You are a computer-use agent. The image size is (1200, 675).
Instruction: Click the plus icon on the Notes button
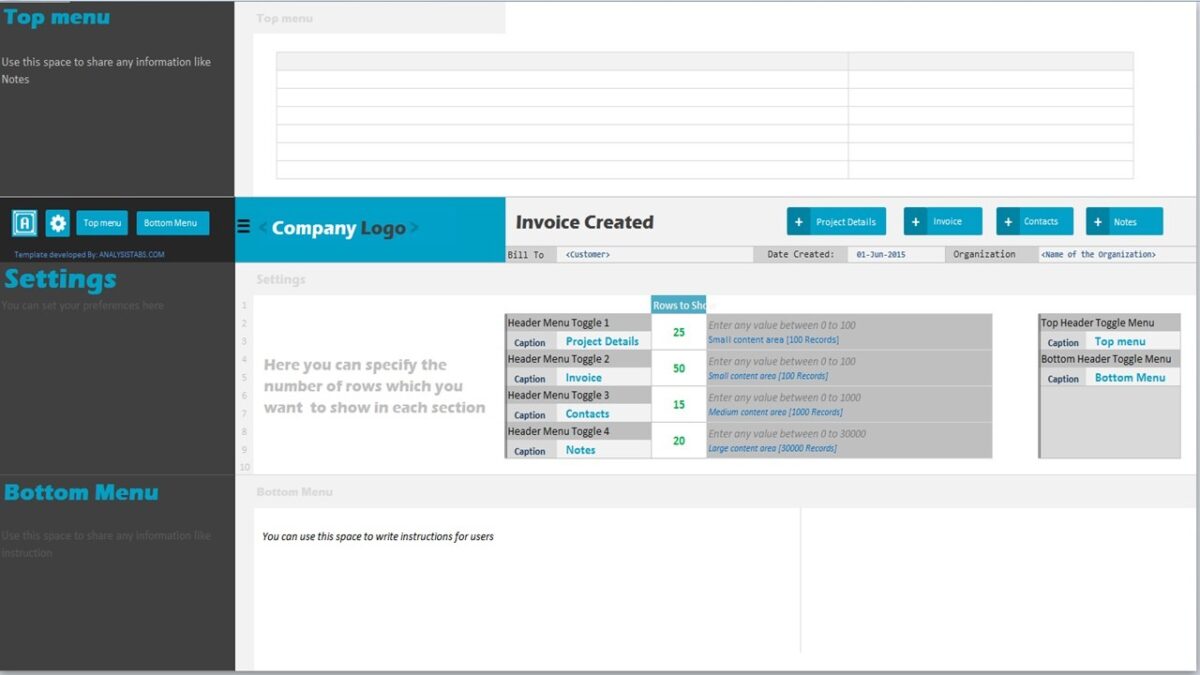pos(1098,221)
